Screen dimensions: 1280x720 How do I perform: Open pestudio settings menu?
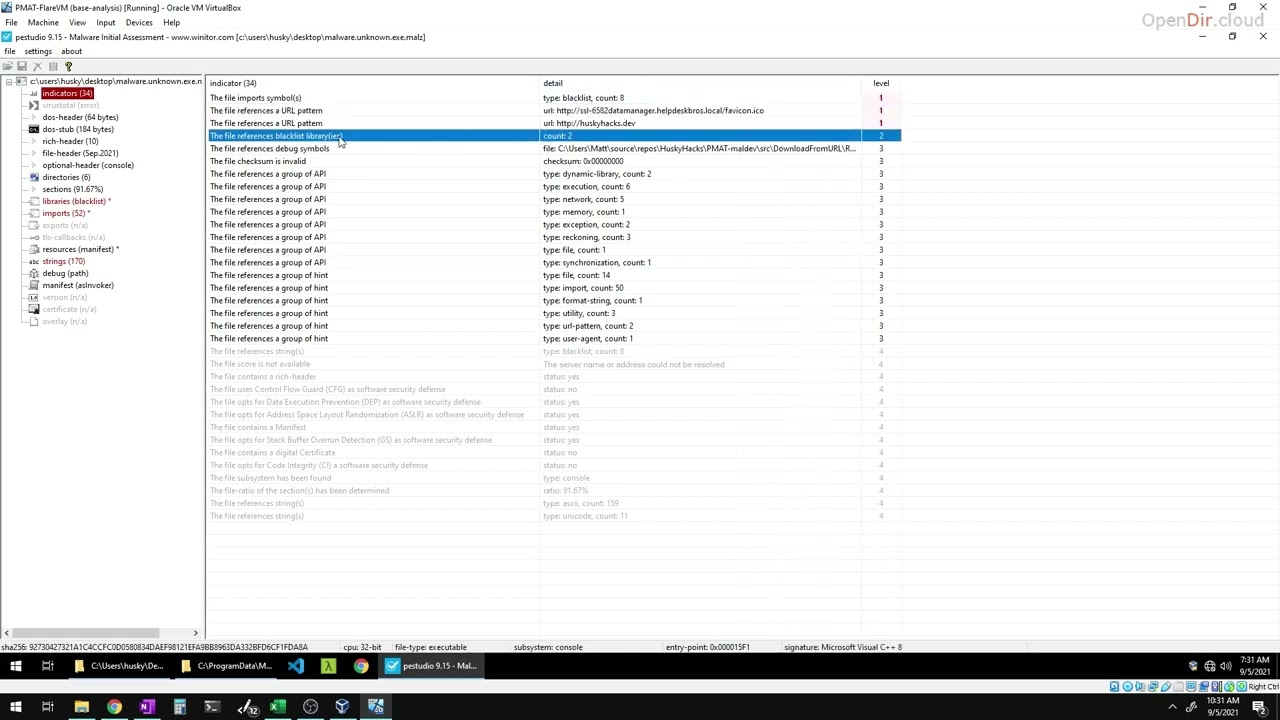pyautogui.click(x=38, y=51)
